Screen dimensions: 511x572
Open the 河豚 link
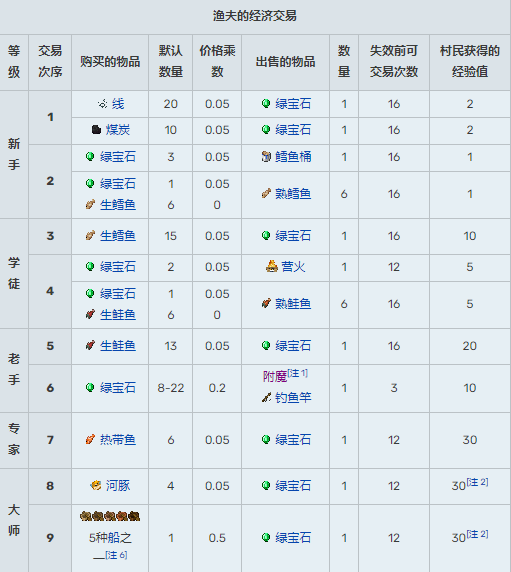tap(118, 486)
